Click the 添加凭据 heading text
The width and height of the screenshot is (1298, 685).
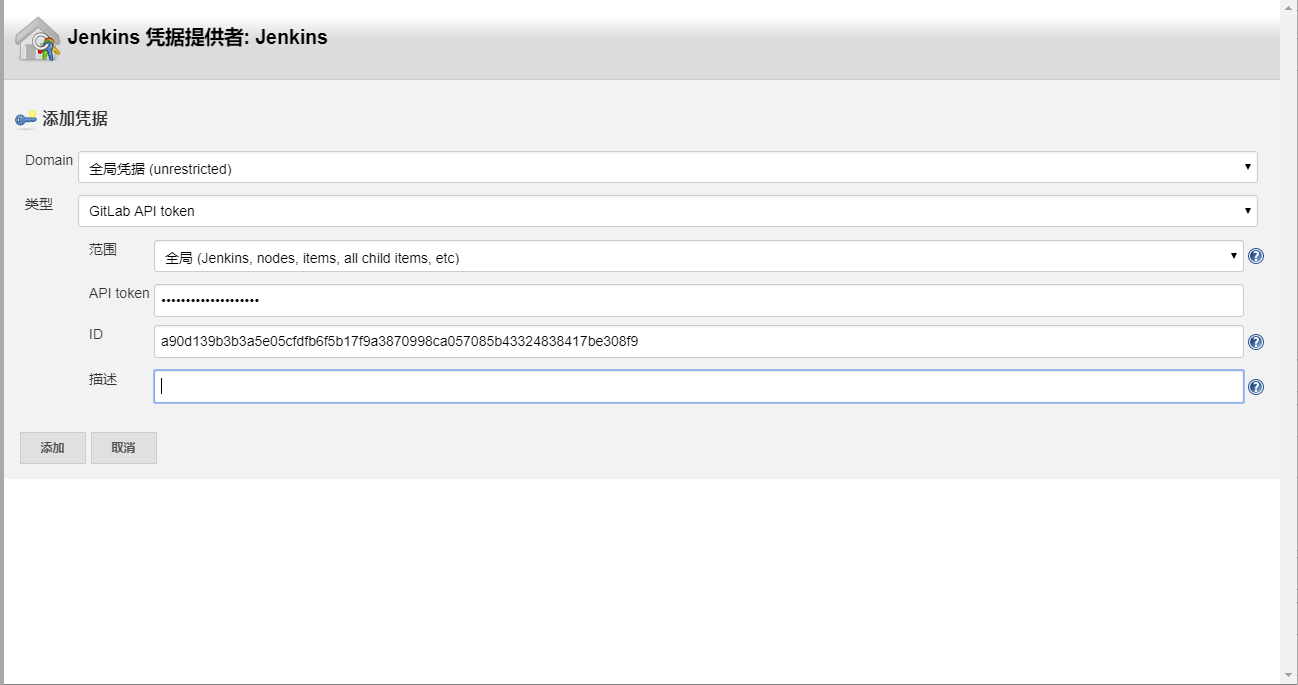point(75,119)
